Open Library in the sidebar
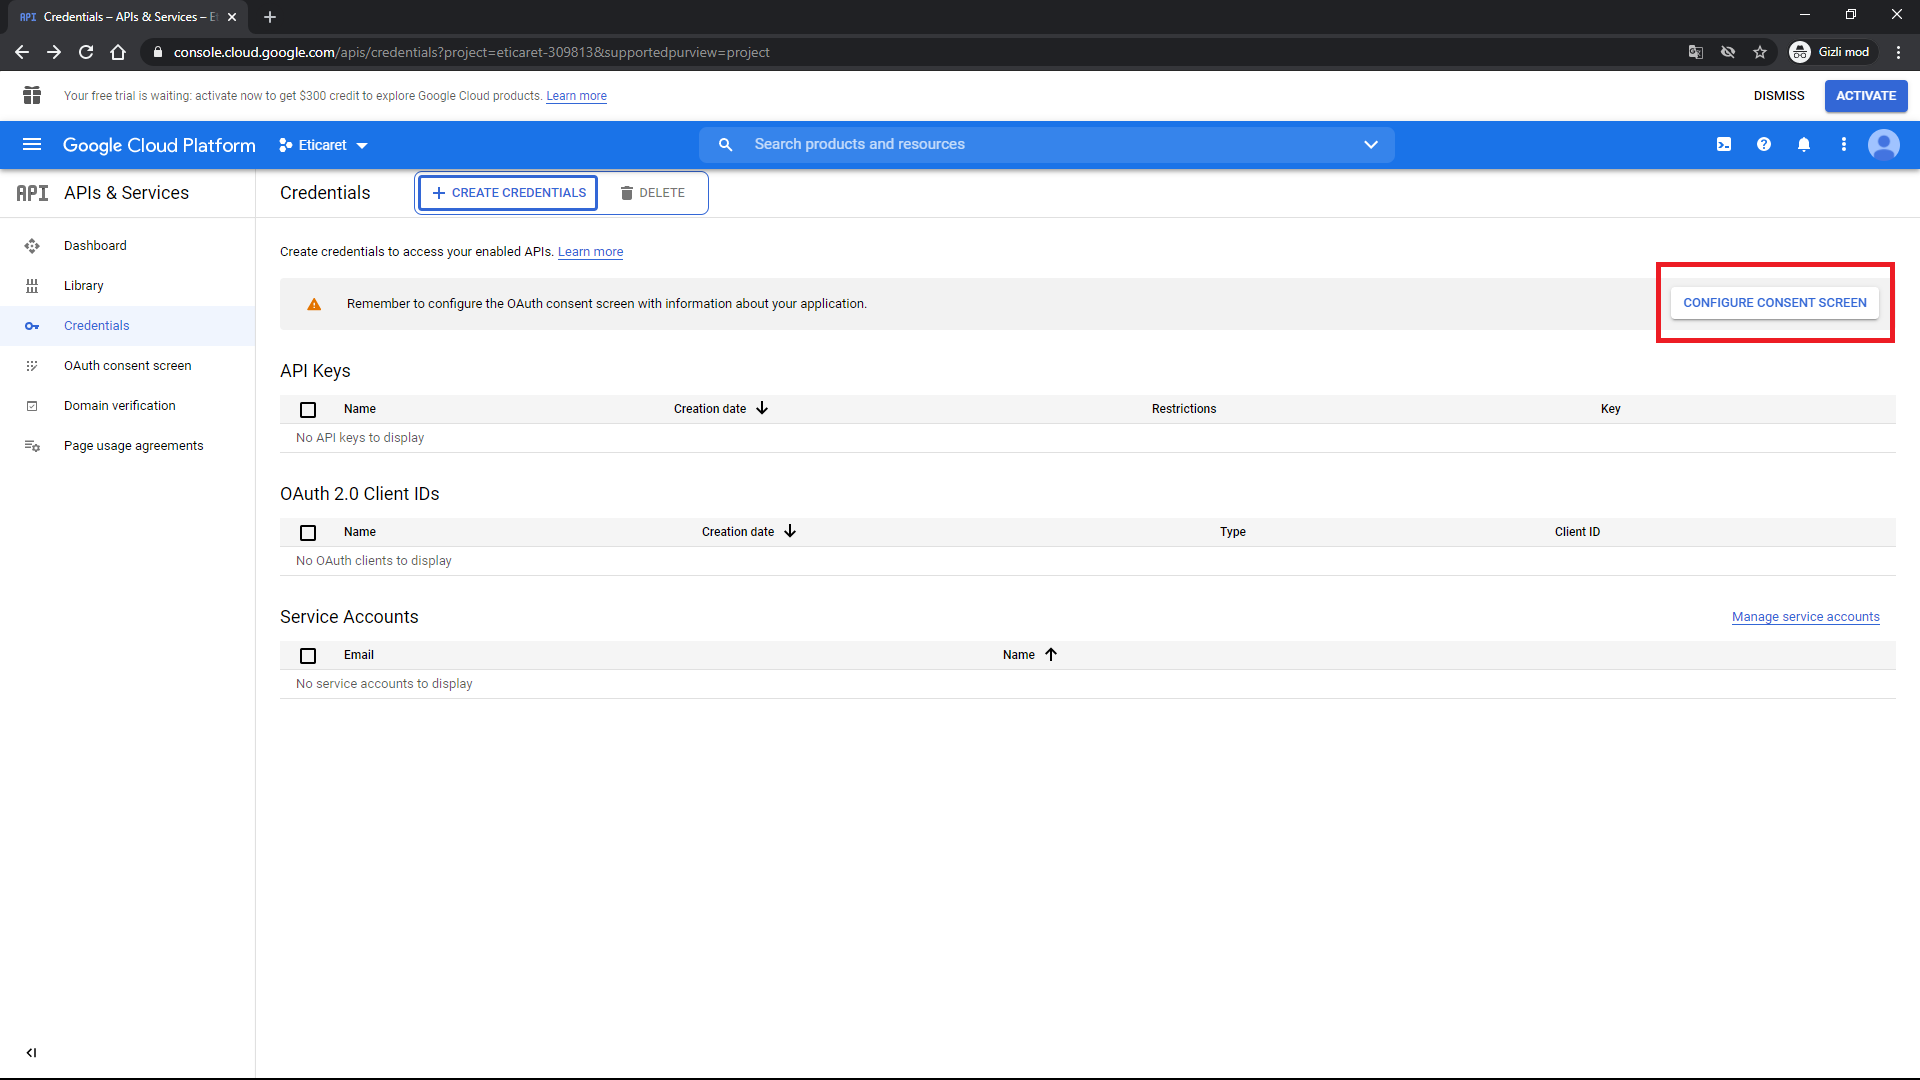Screen dimensions: 1920x1080 [128, 286]
